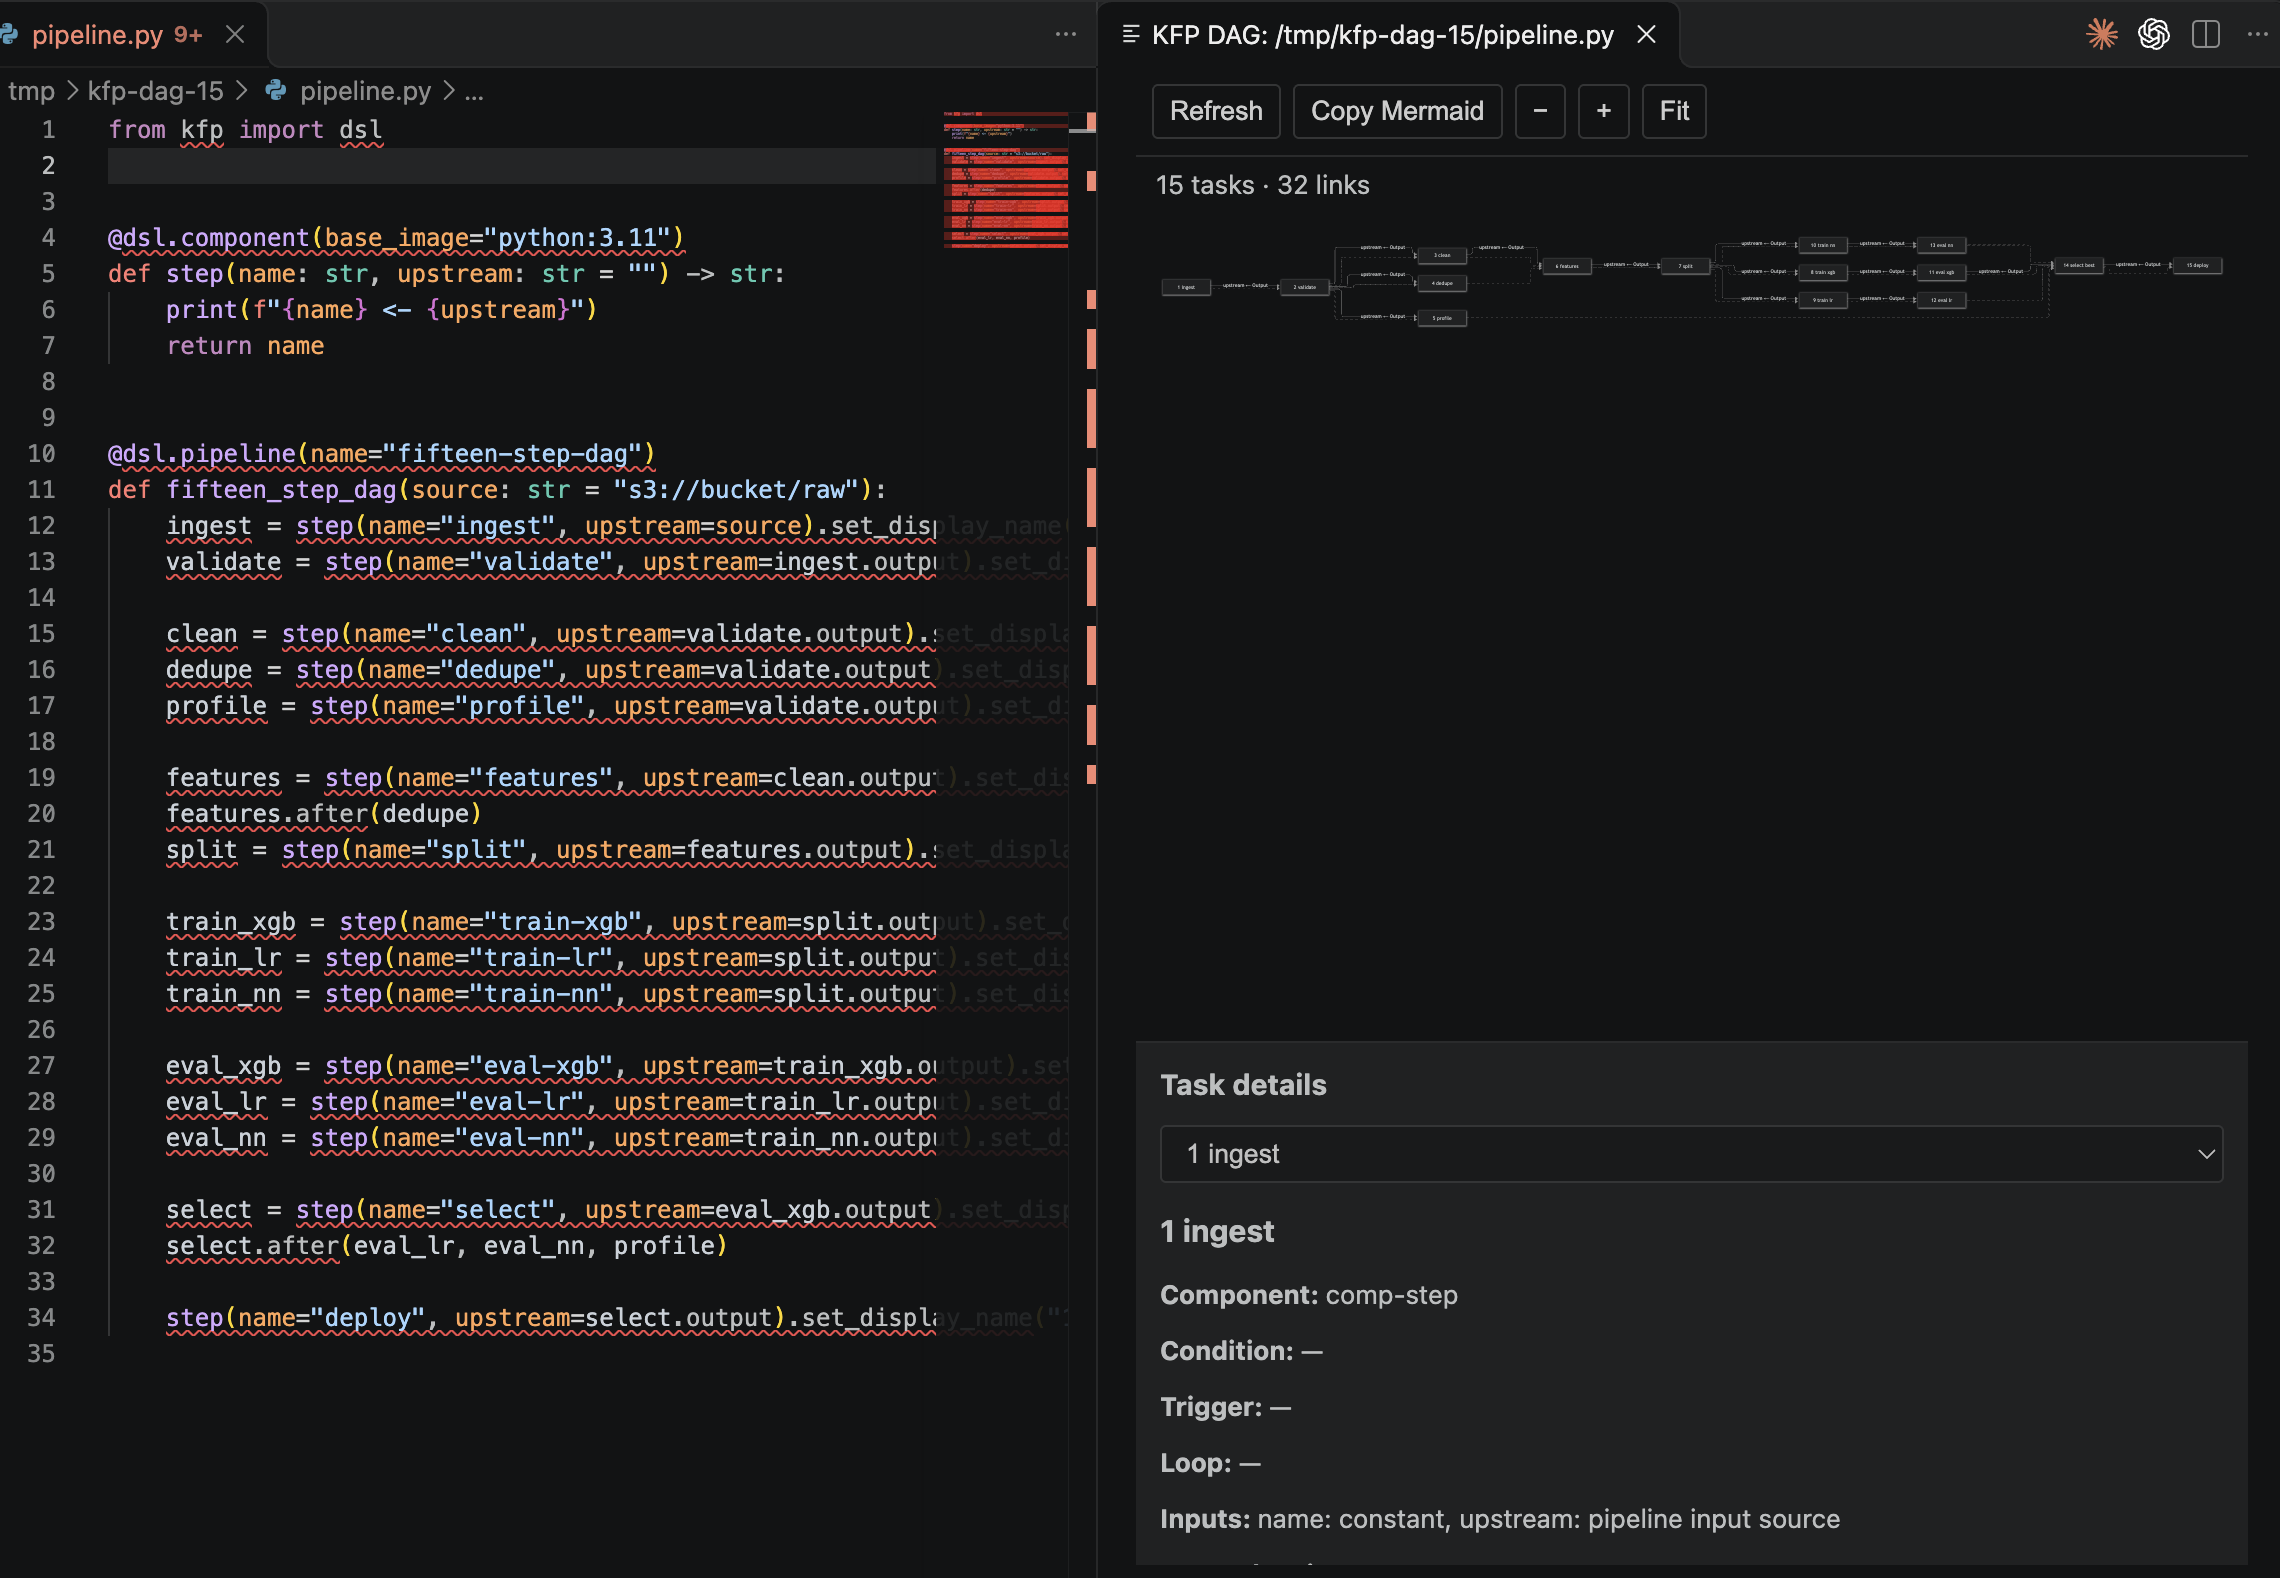Screen dimensions: 2280x1578
Task: Select the '8 train xgb' node in the DAG
Action: [1823, 272]
